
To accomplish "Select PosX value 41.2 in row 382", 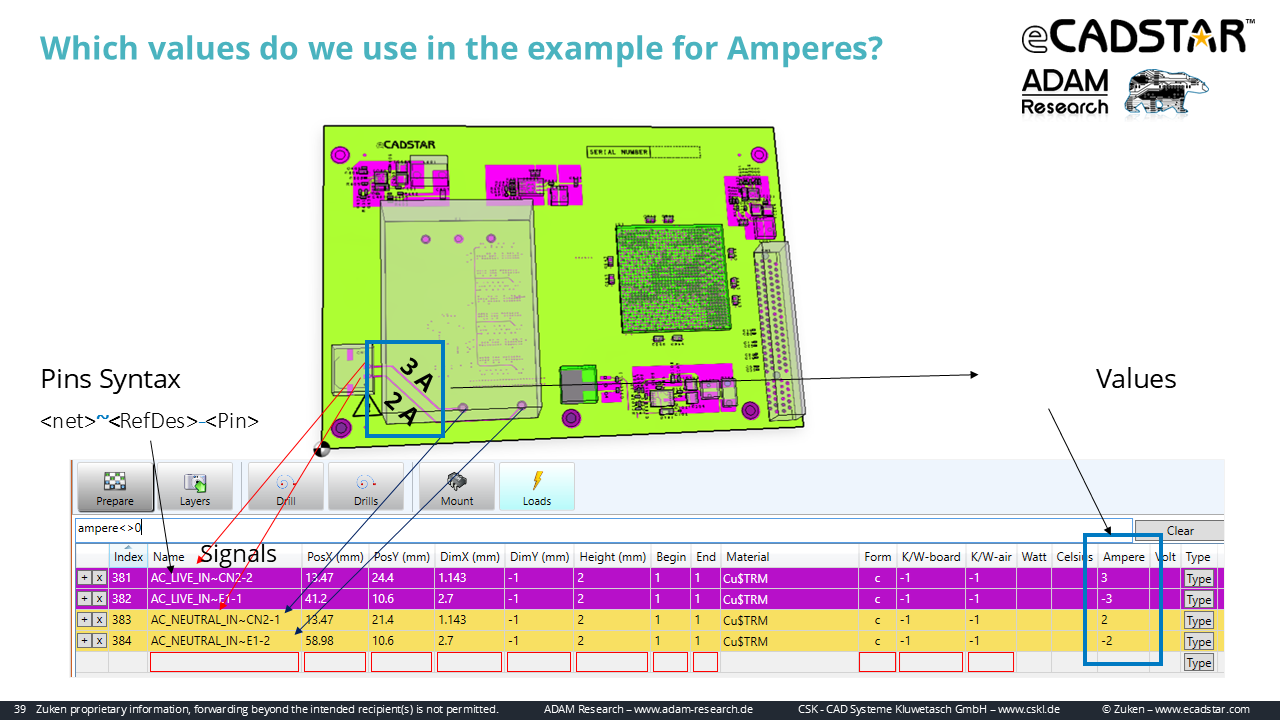I will [335, 599].
